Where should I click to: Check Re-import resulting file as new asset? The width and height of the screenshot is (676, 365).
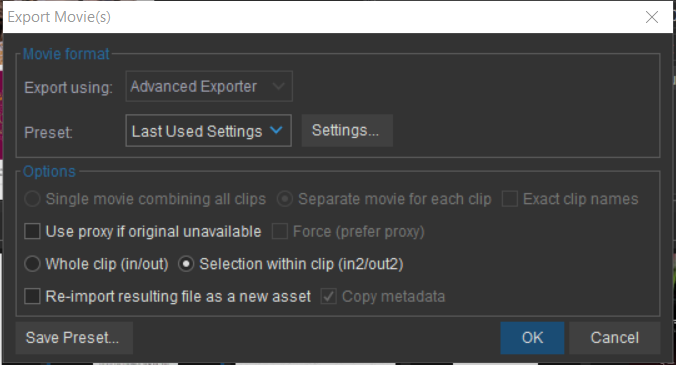[32, 296]
